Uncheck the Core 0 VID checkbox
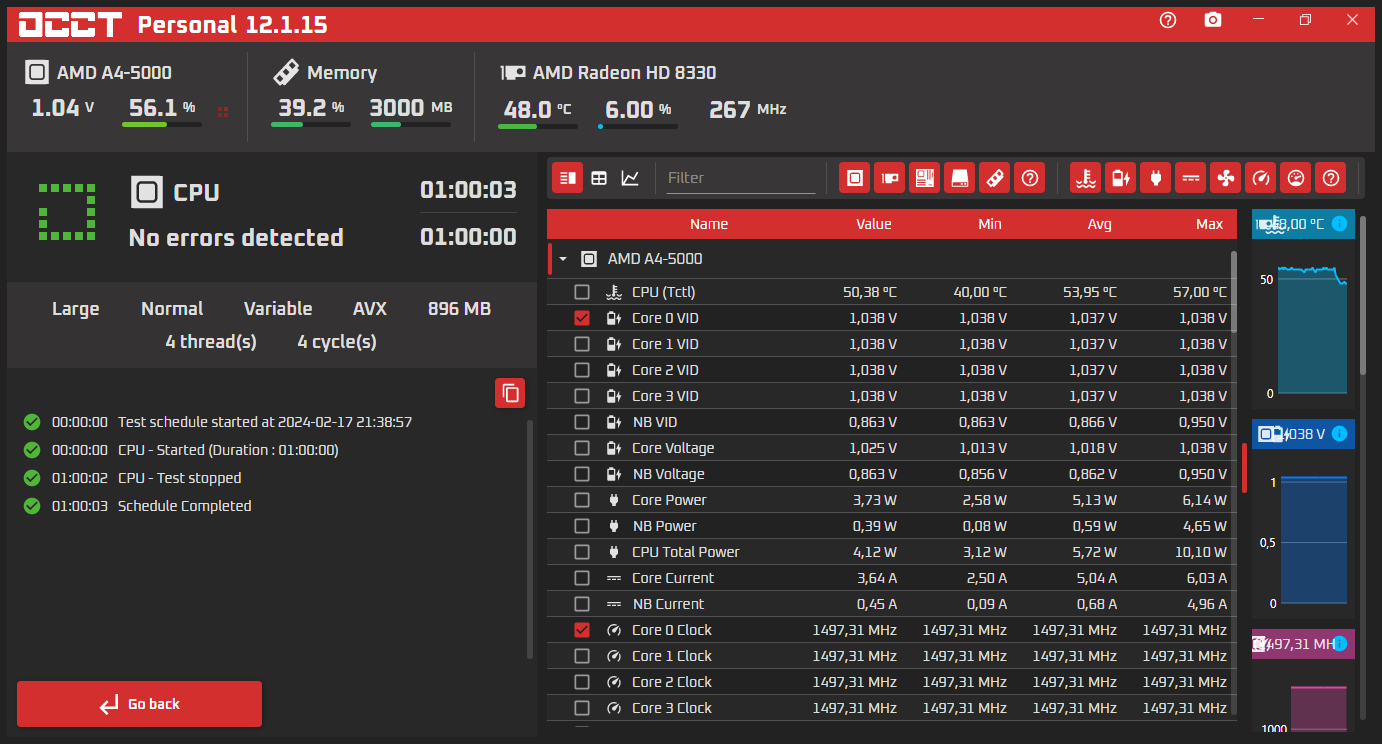The width and height of the screenshot is (1382, 744). click(x=582, y=318)
